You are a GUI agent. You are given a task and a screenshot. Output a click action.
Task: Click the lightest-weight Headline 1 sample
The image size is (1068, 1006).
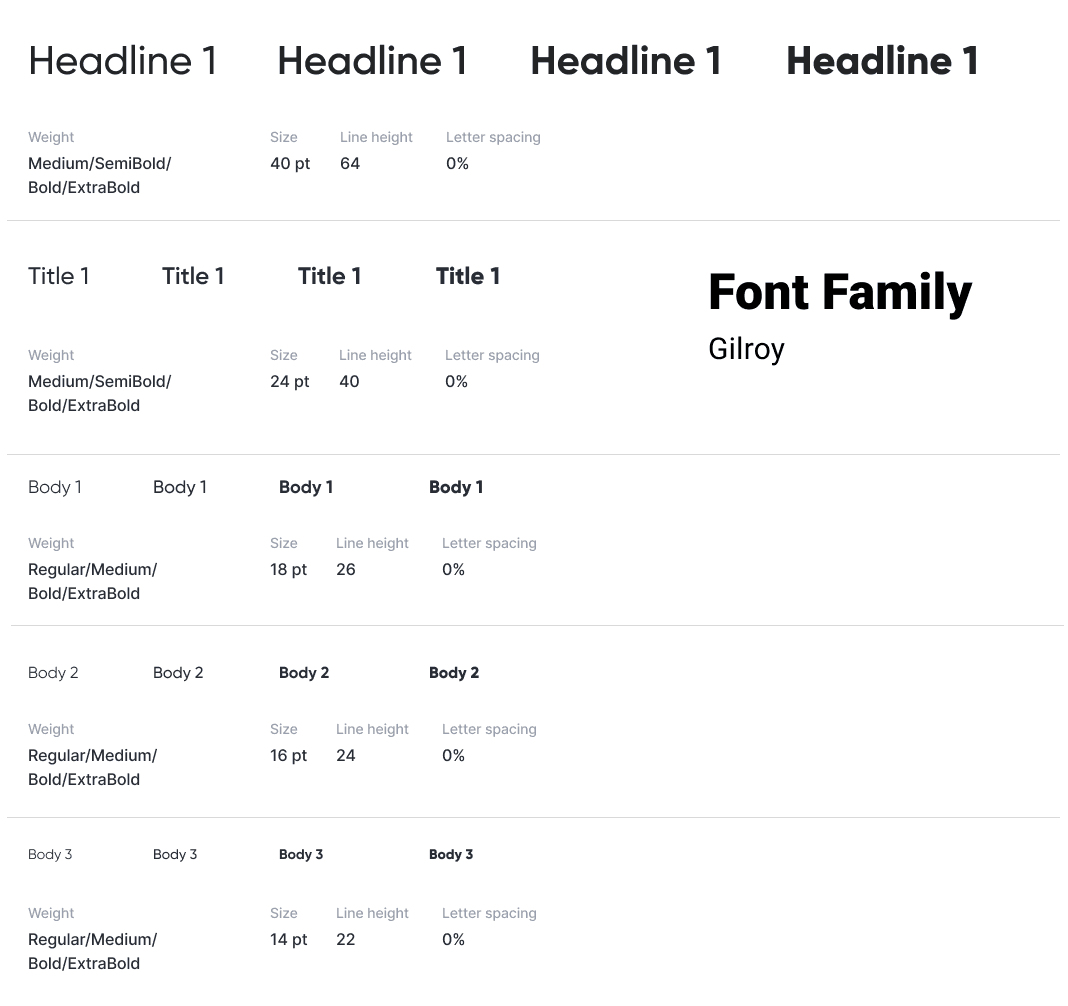[x=123, y=61]
